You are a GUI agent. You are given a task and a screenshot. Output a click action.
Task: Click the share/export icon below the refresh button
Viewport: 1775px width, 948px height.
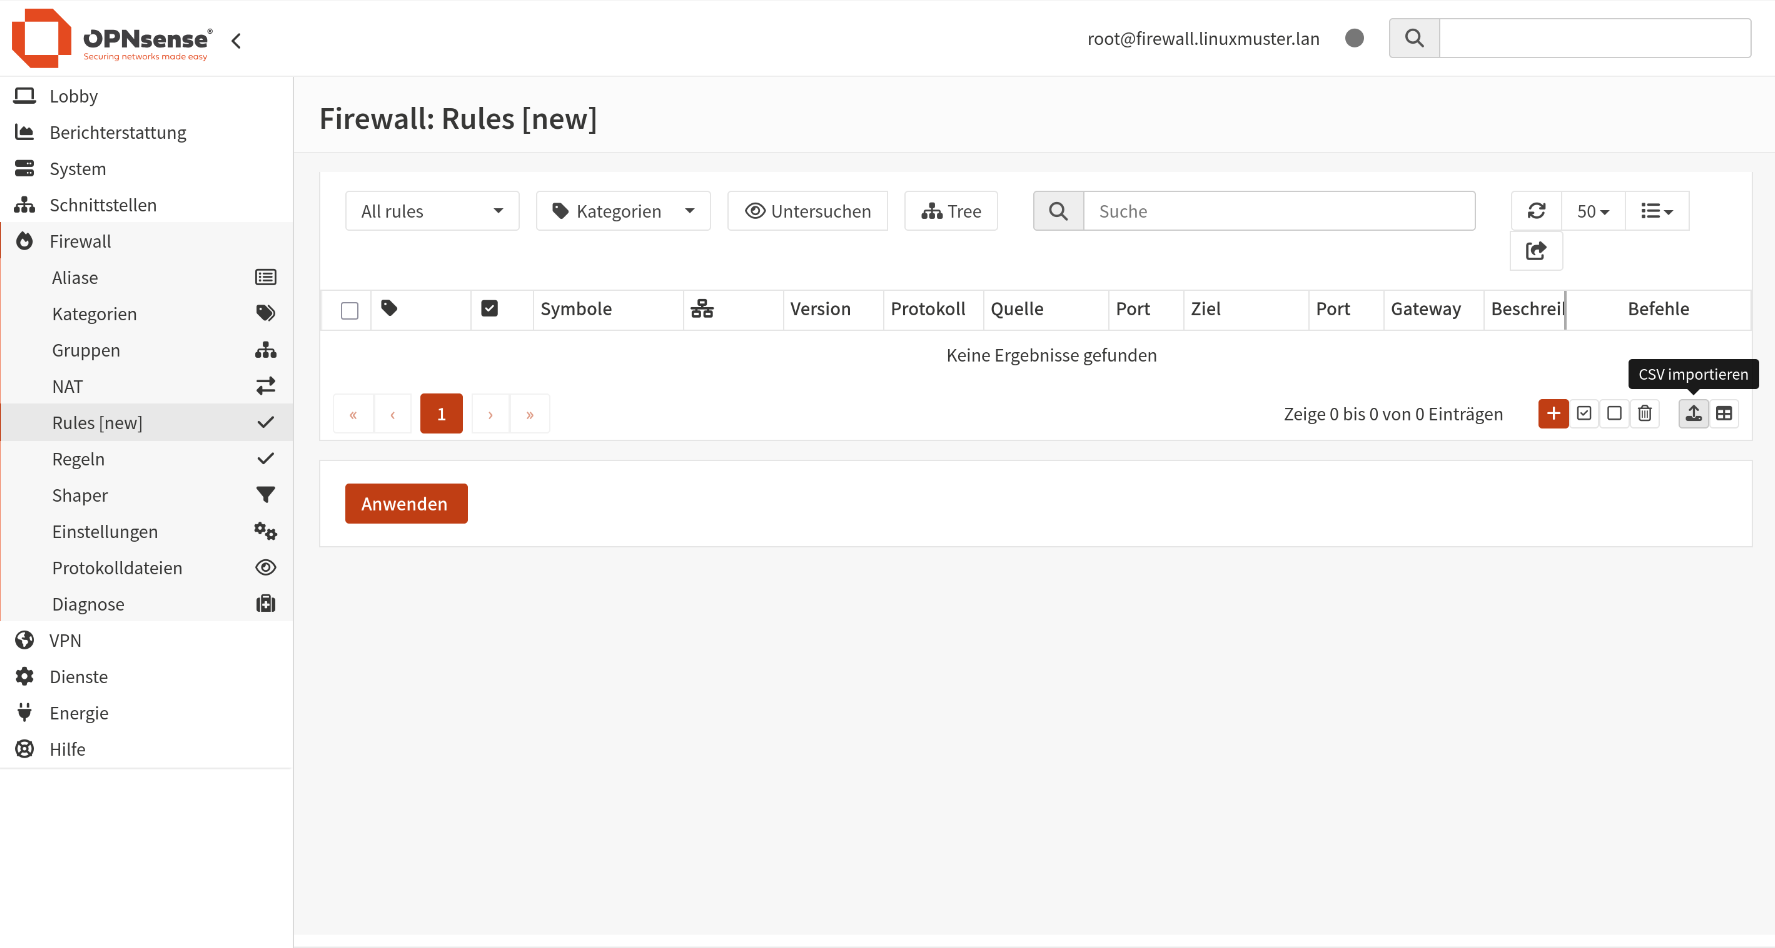tap(1536, 251)
